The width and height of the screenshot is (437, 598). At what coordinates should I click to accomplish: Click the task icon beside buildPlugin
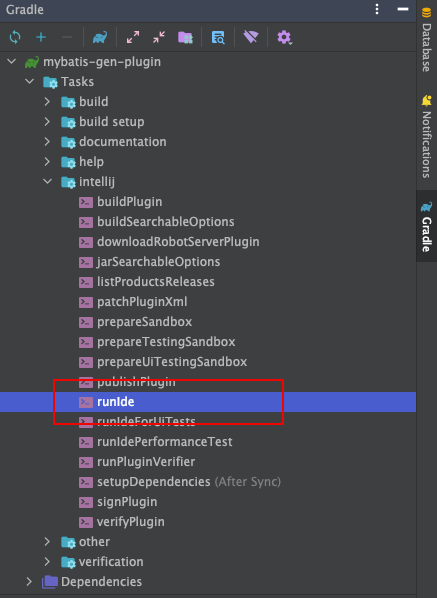click(x=86, y=202)
